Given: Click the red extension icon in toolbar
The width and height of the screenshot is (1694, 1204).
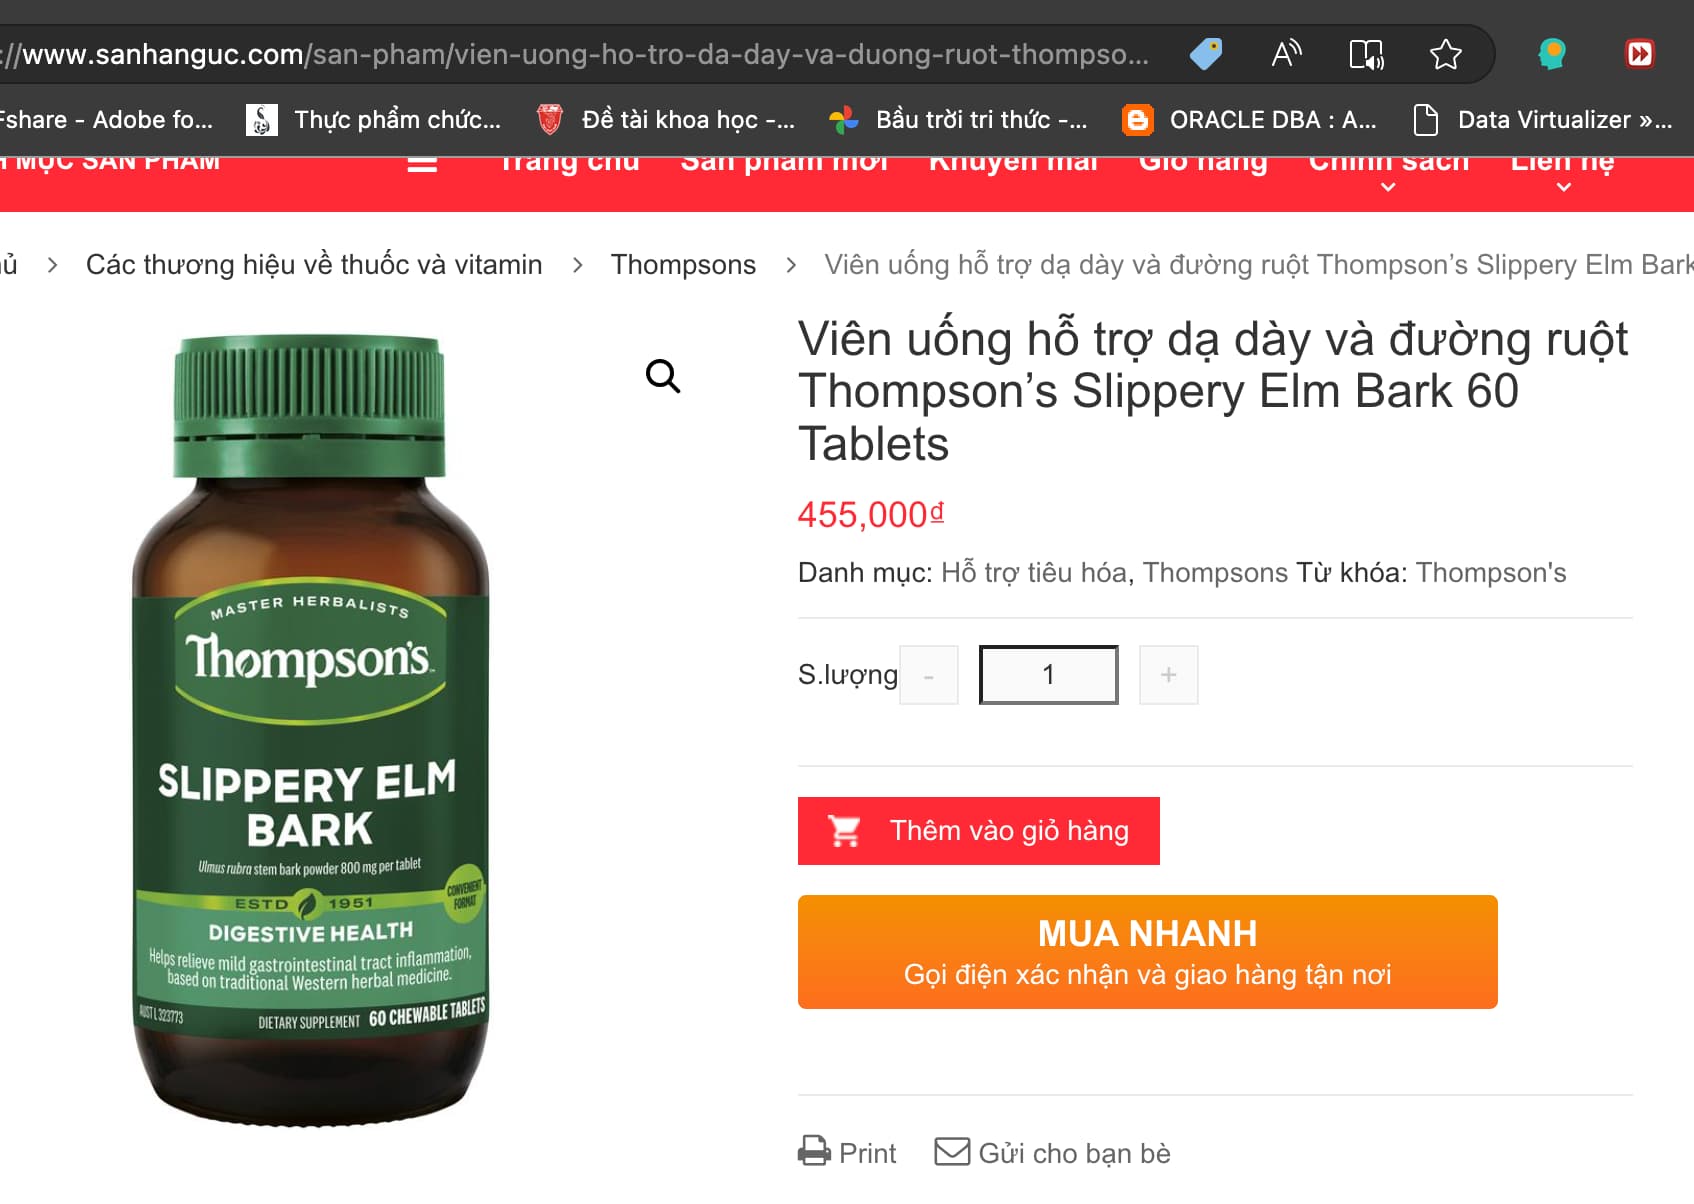Looking at the screenshot, I should pyautogui.click(x=1640, y=54).
